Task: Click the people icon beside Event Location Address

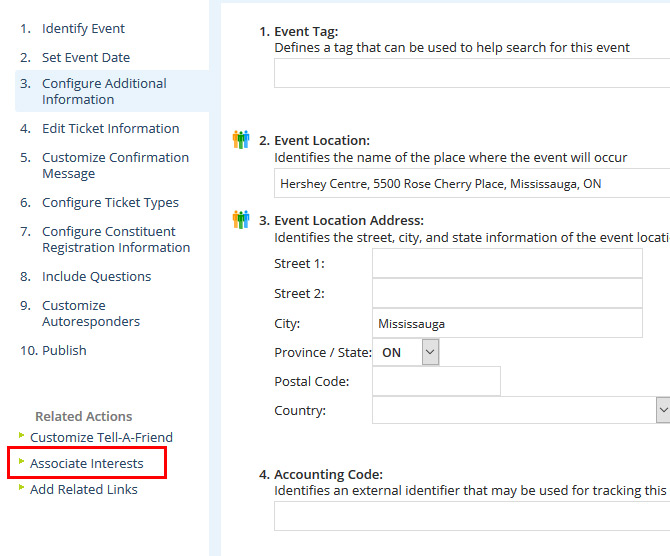Action: click(x=240, y=220)
